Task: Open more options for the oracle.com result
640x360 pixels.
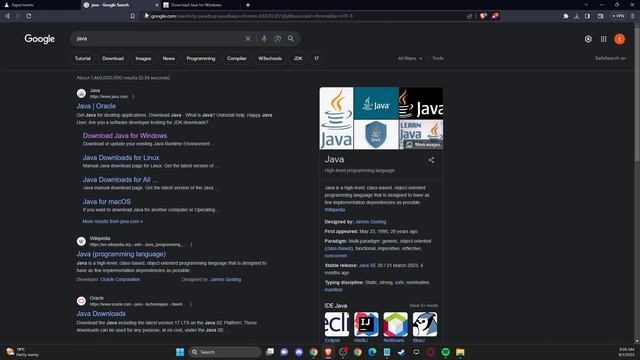Action: coord(191,304)
